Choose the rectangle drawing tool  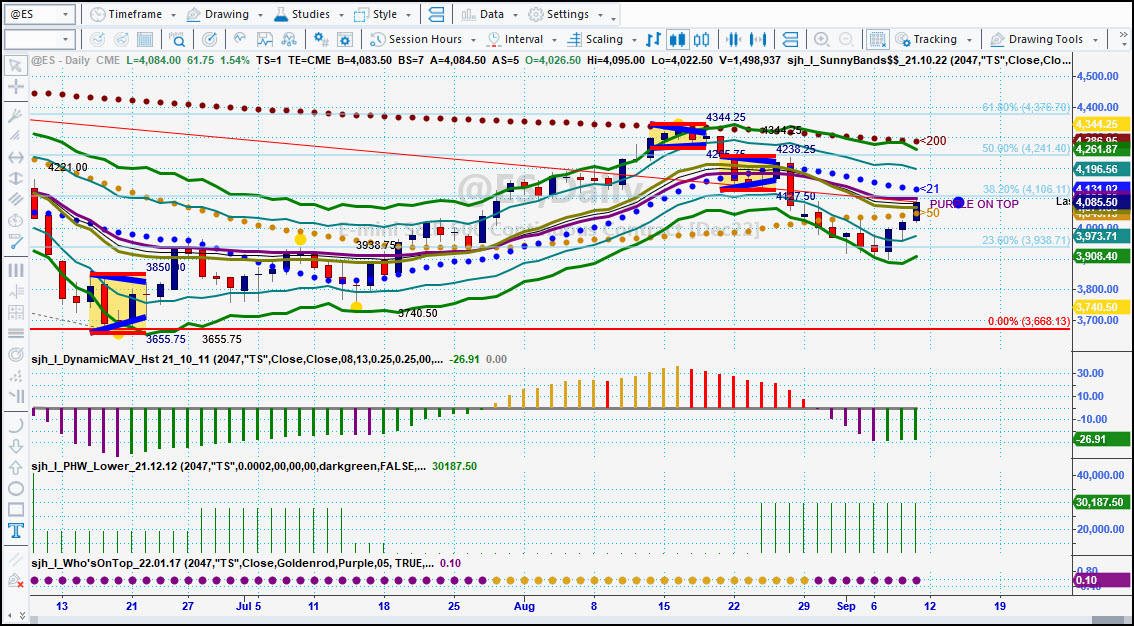[15, 510]
